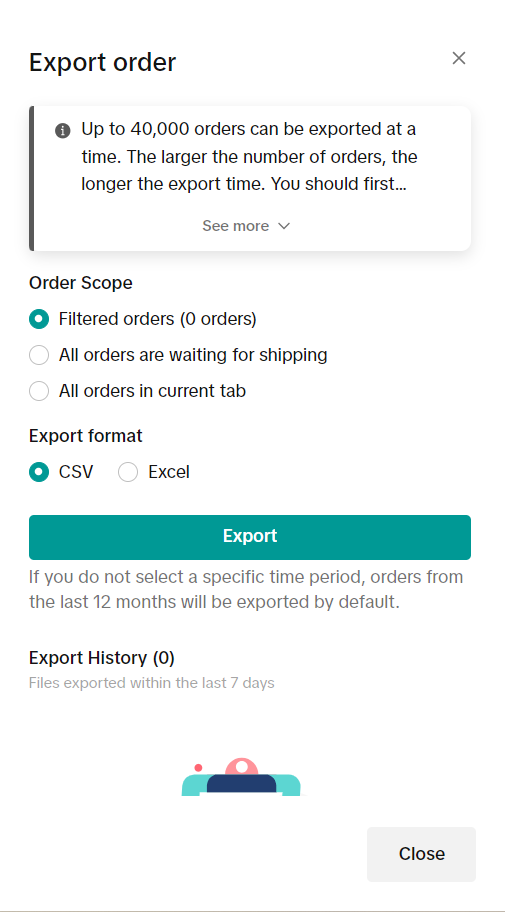505x912 pixels.
Task: Click the 12 months default export note
Action: [246, 589]
